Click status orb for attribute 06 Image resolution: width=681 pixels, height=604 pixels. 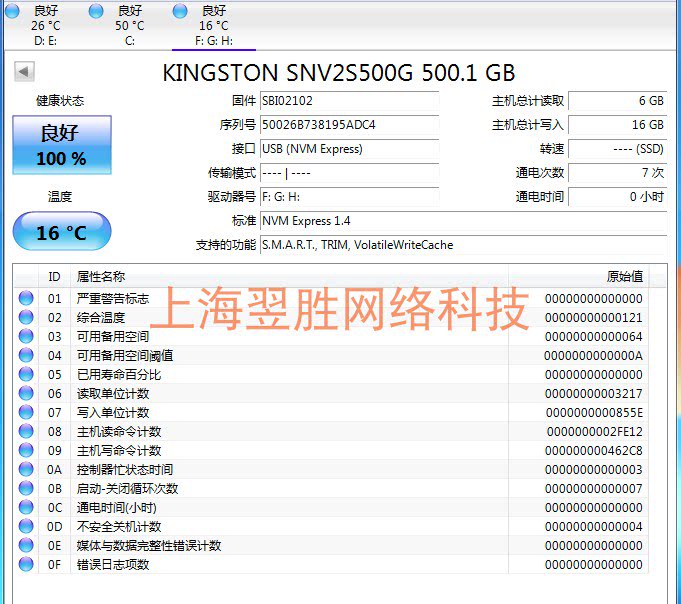click(x=26, y=393)
